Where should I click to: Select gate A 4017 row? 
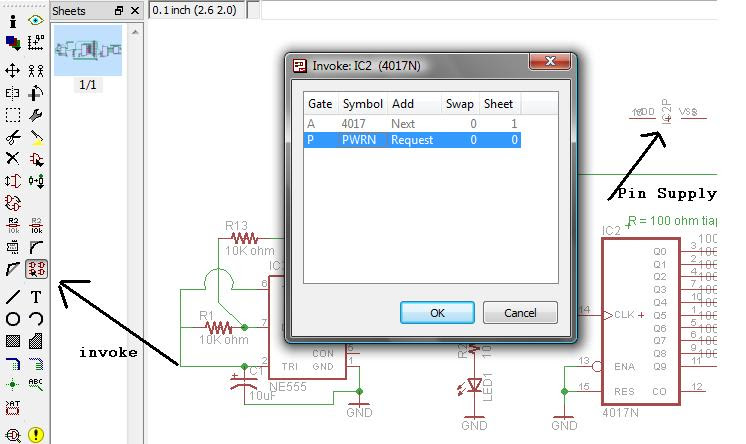click(x=412, y=124)
